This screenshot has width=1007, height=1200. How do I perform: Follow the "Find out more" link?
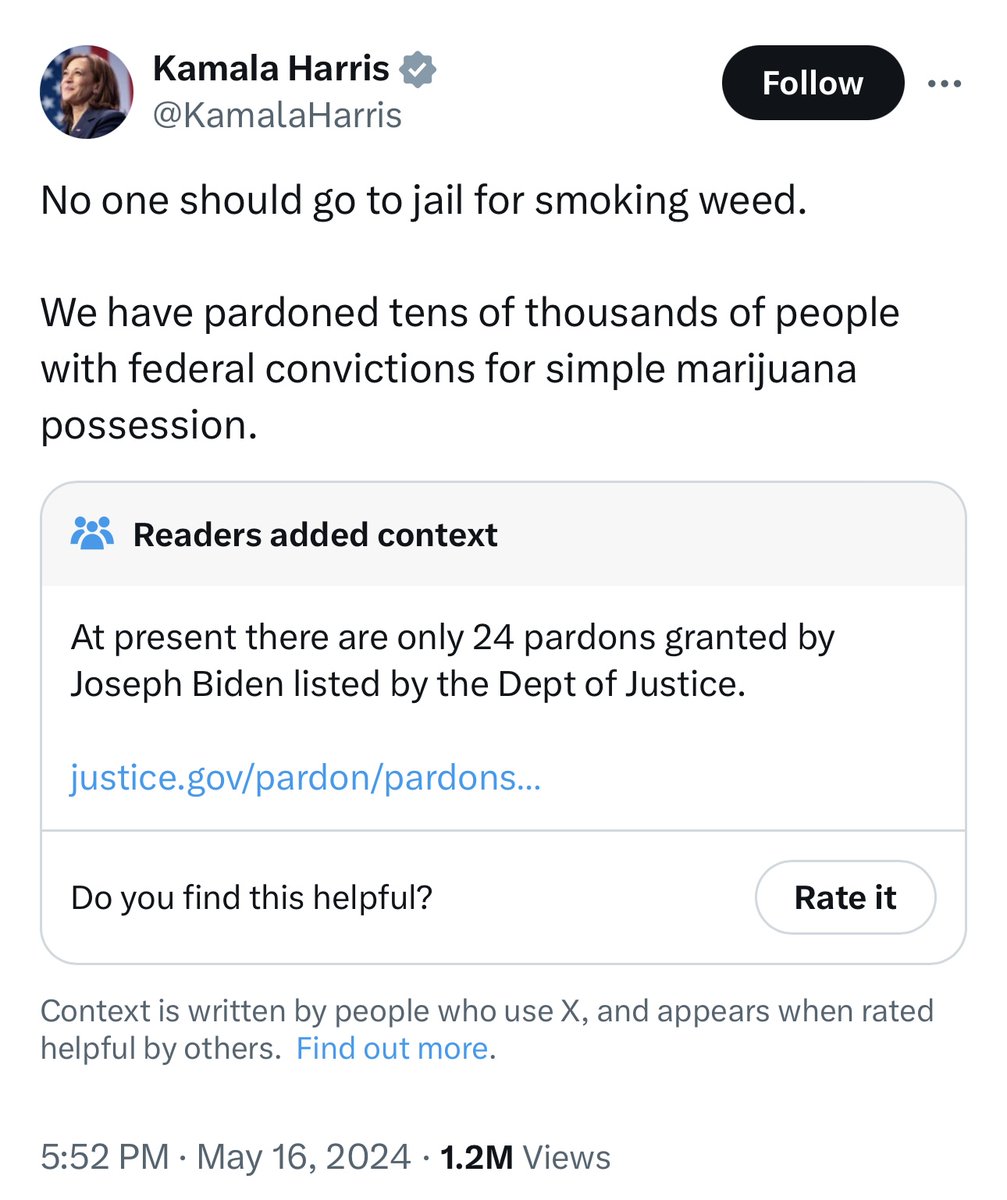coord(392,1049)
